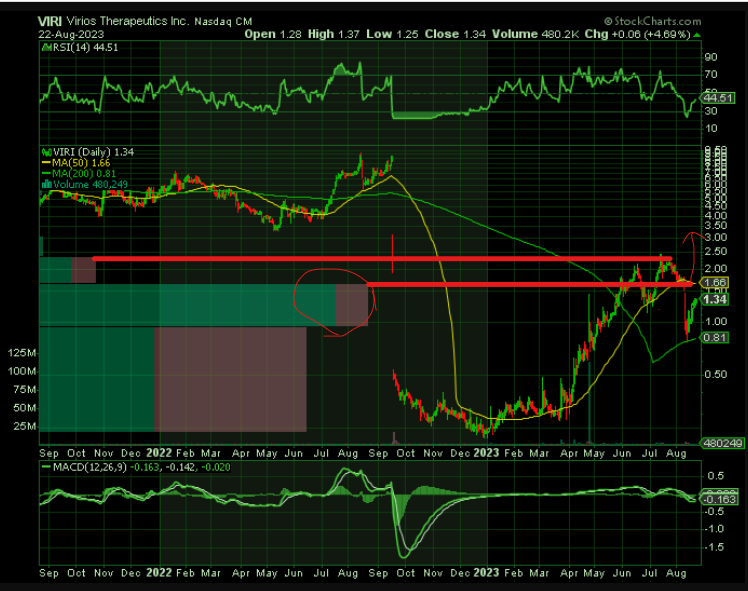Click the 4.00 price axis label

(x=716, y=216)
